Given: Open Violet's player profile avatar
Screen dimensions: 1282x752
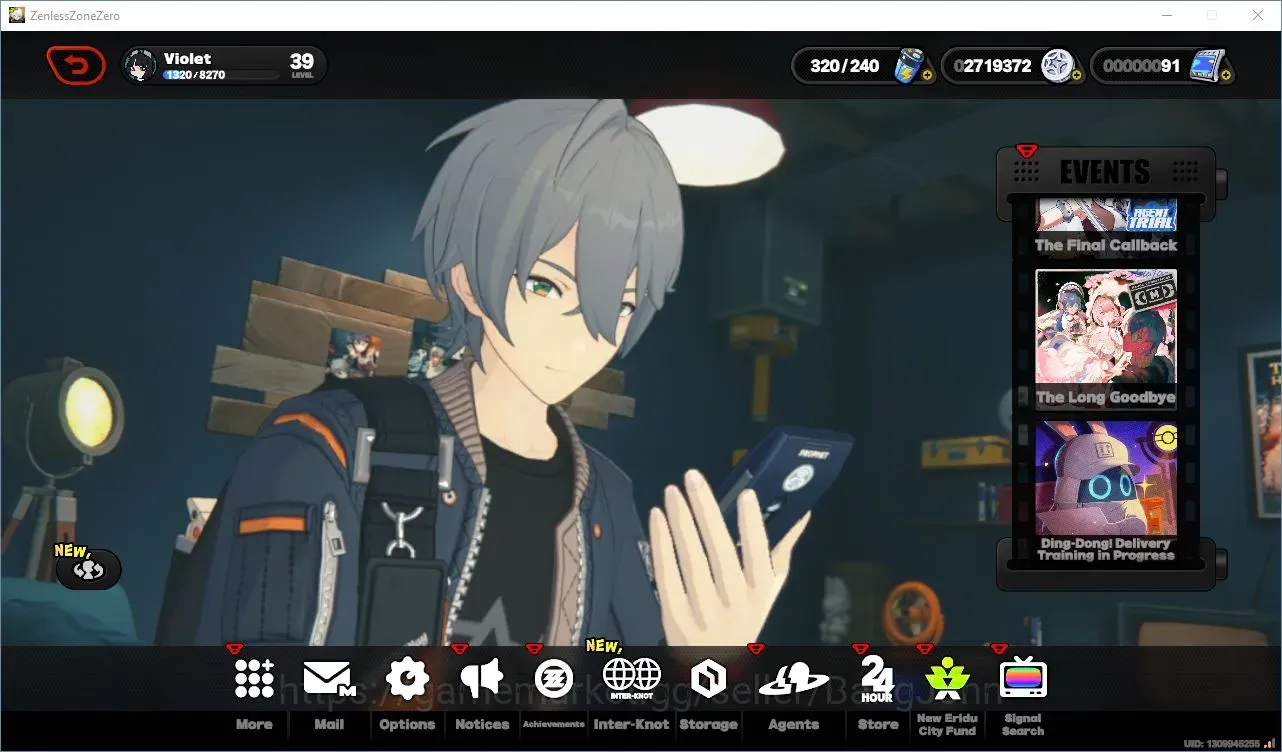Looking at the screenshot, I should coord(140,66).
